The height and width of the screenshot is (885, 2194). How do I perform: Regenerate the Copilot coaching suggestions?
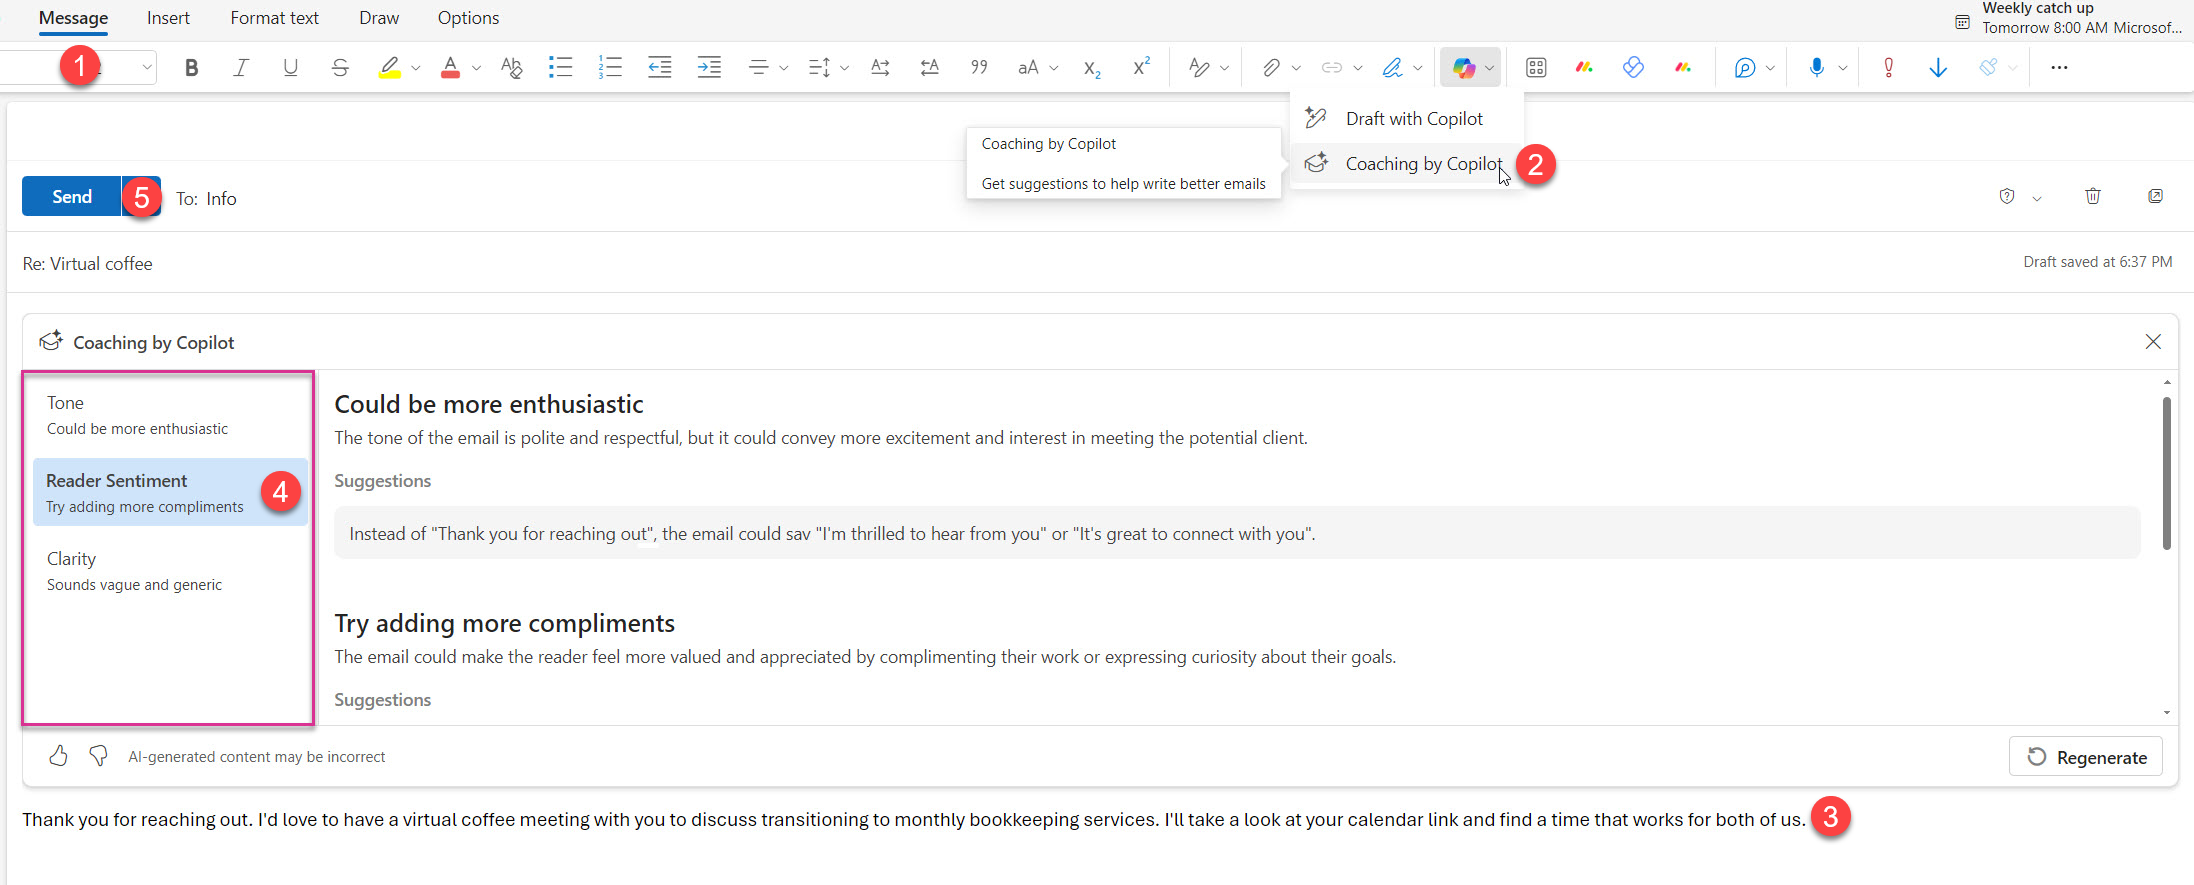coord(2086,757)
